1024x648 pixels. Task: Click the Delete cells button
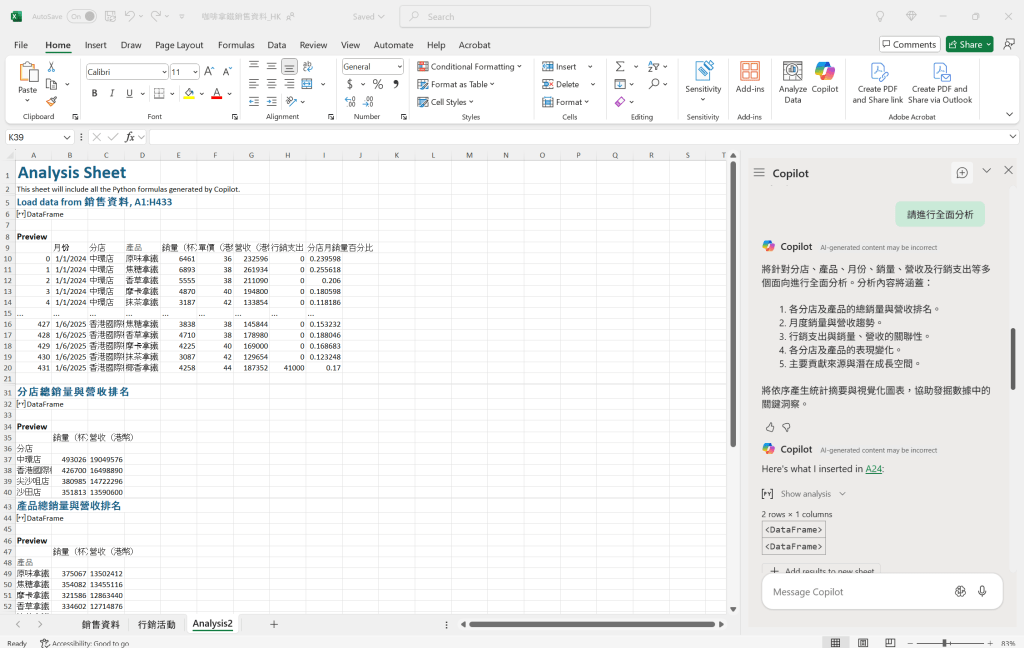[x=561, y=84]
